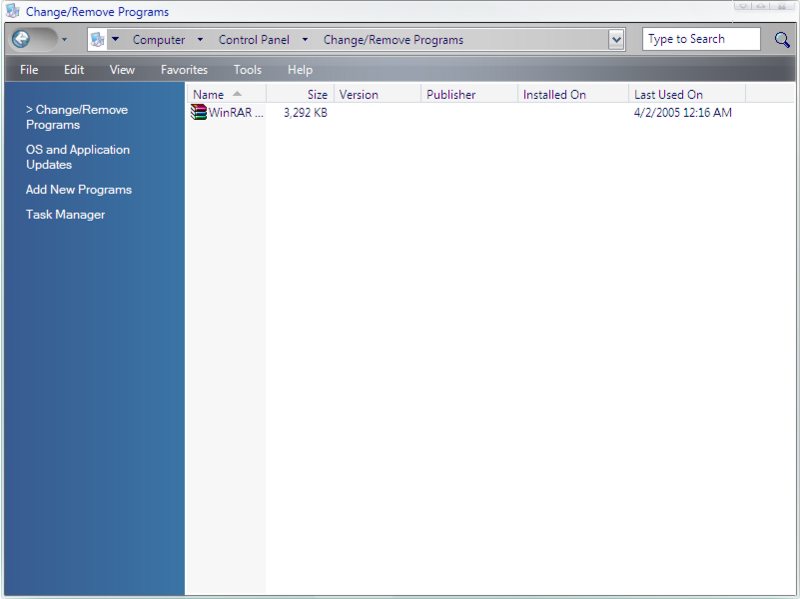The image size is (800, 599).
Task: Click Change/Remove Programs breadcrumb segment
Action: pyautogui.click(x=393, y=40)
